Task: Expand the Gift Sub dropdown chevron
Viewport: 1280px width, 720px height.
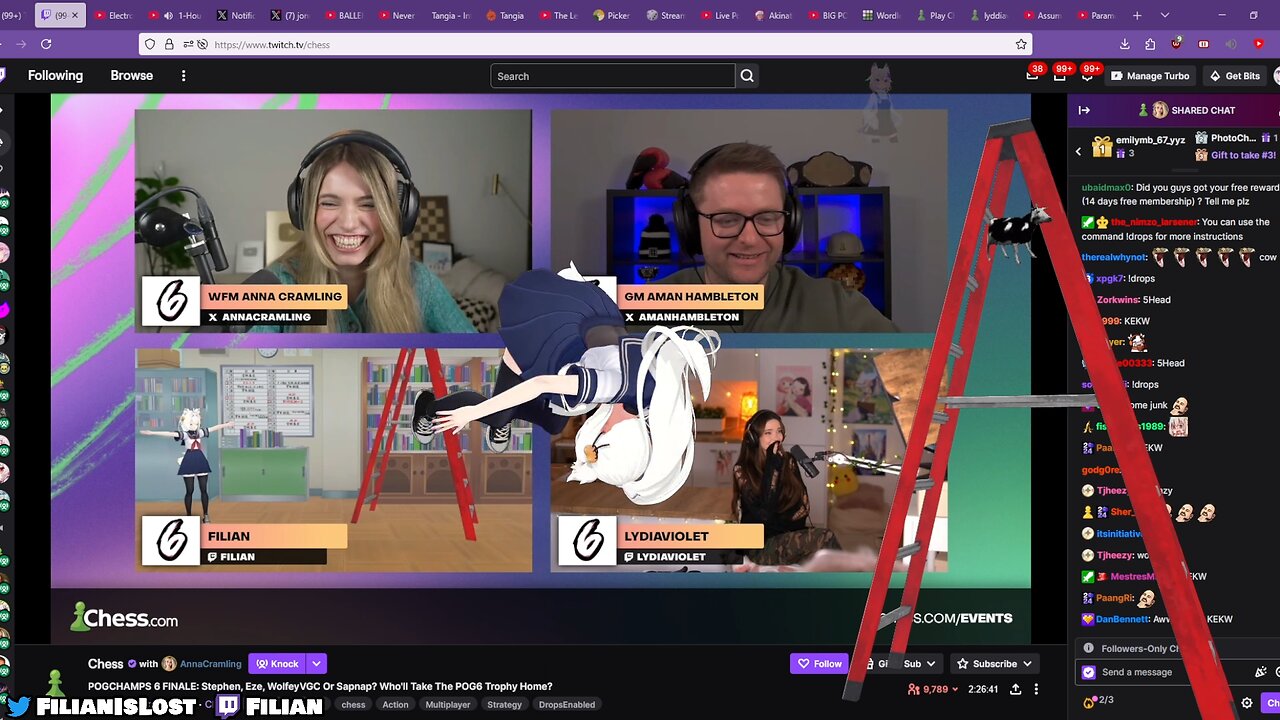Action: pos(931,663)
